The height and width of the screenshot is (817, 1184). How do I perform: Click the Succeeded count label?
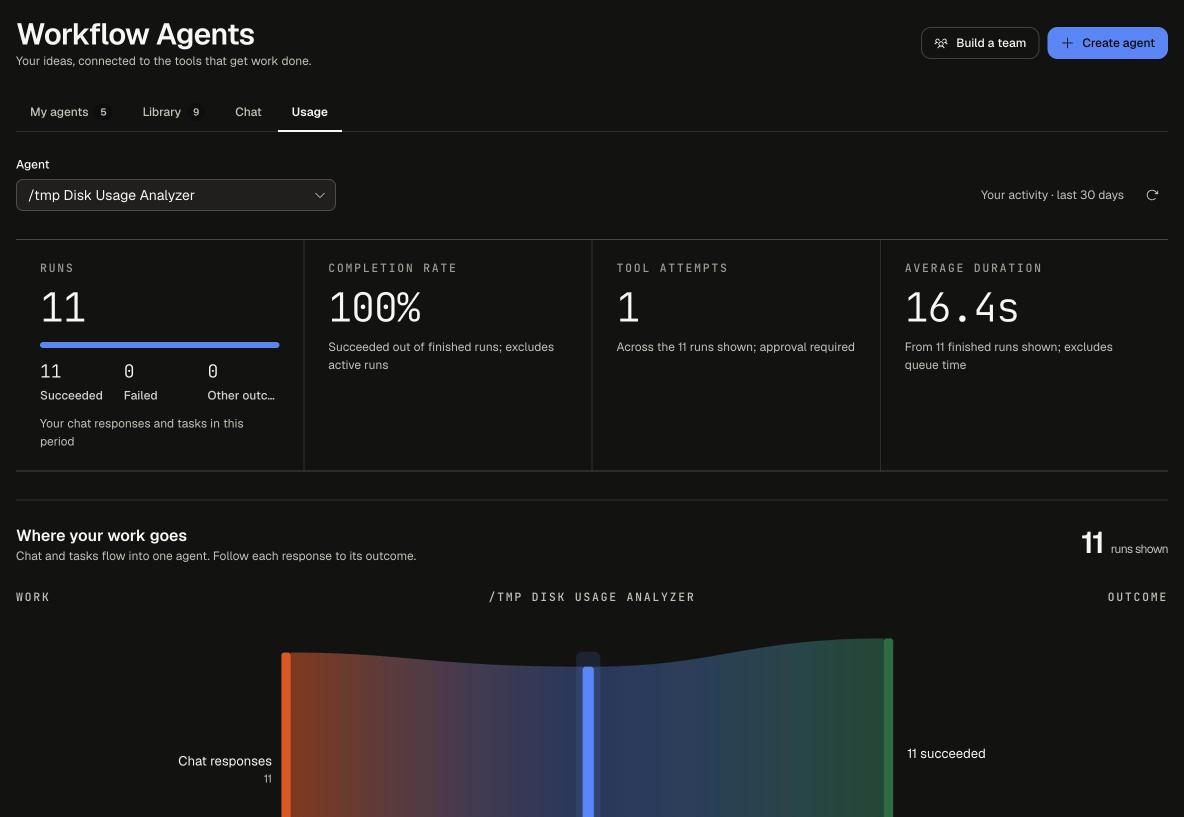[x=71, y=395]
